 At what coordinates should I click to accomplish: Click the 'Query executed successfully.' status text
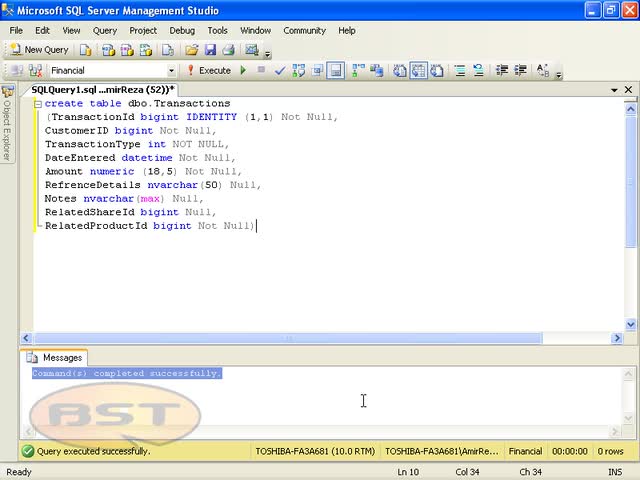click(x=93, y=451)
